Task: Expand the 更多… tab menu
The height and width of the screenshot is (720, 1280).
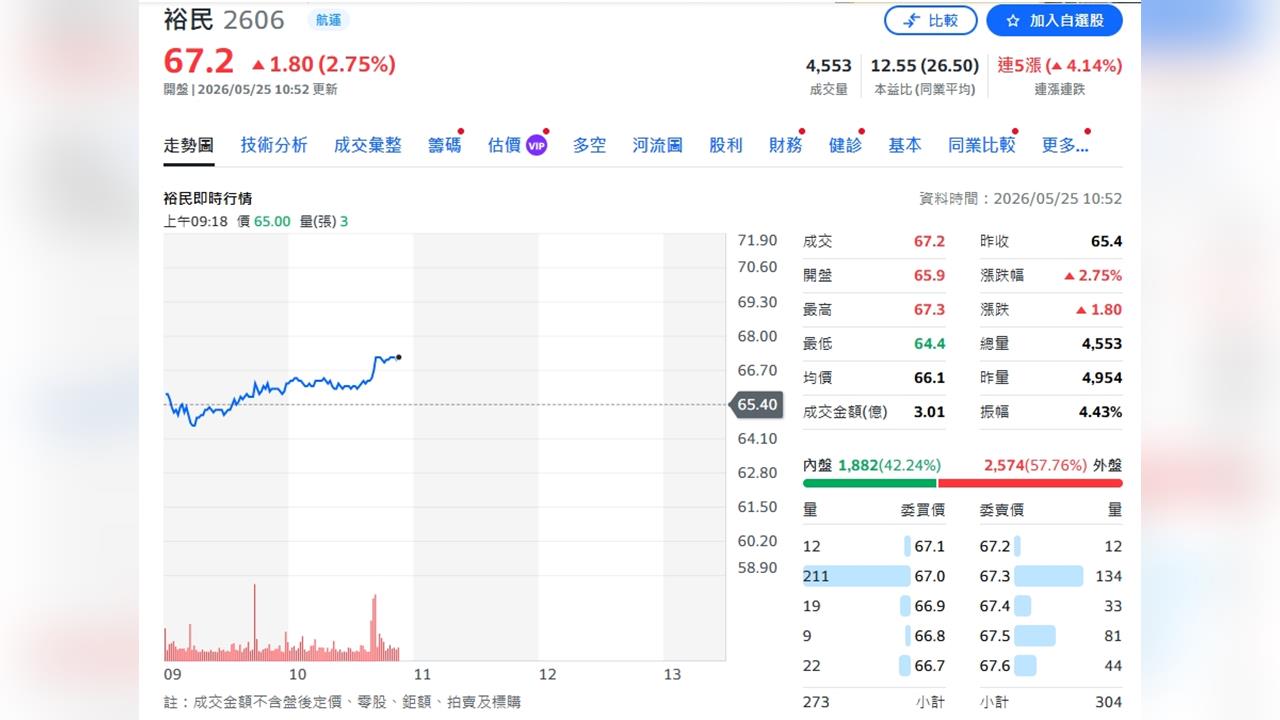Action: click(x=1065, y=145)
